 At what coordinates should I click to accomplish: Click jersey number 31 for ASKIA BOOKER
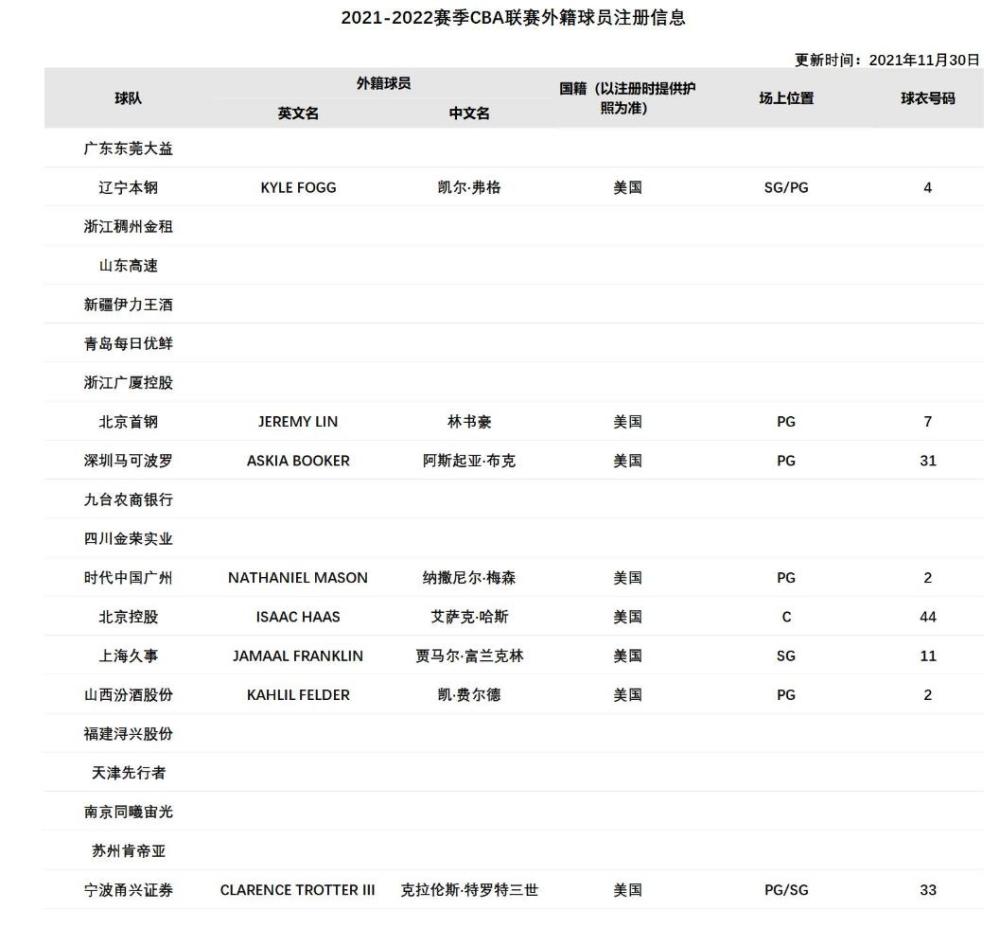point(928,460)
